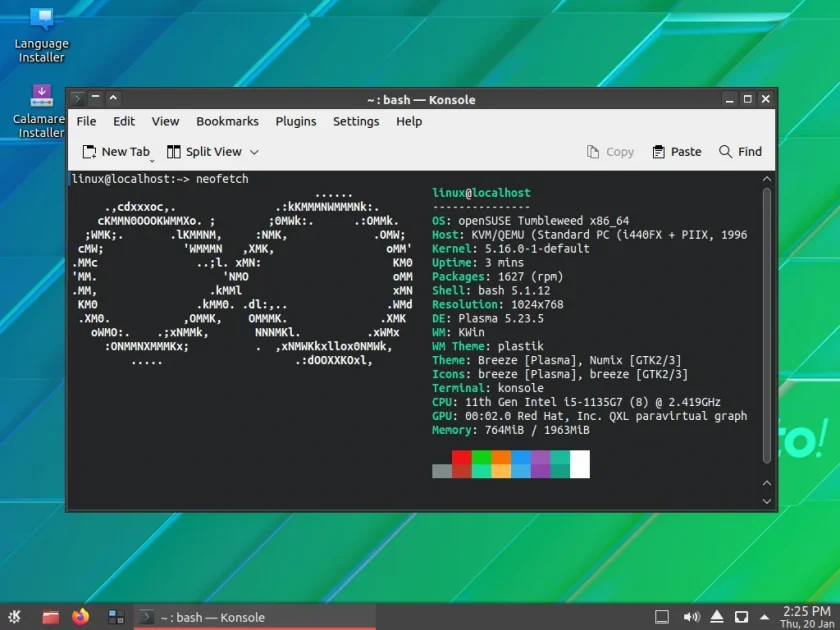Image resolution: width=840 pixels, height=630 pixels.
Task: Open the Bookmarks menu
Action: click(227, 122)
